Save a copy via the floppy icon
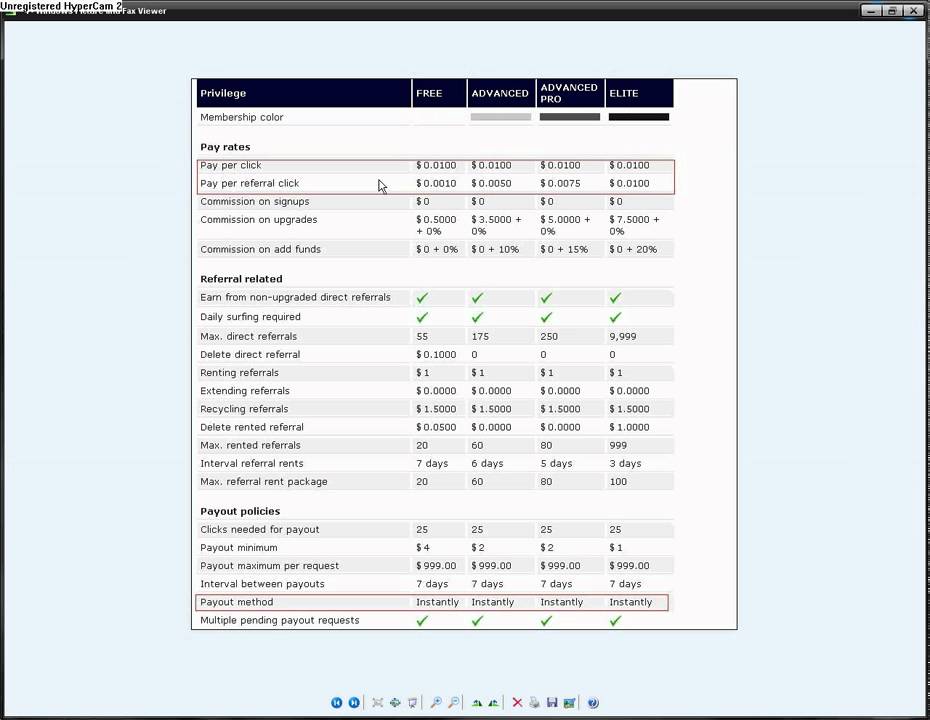930x720 pixels. [x=552, y=703]
